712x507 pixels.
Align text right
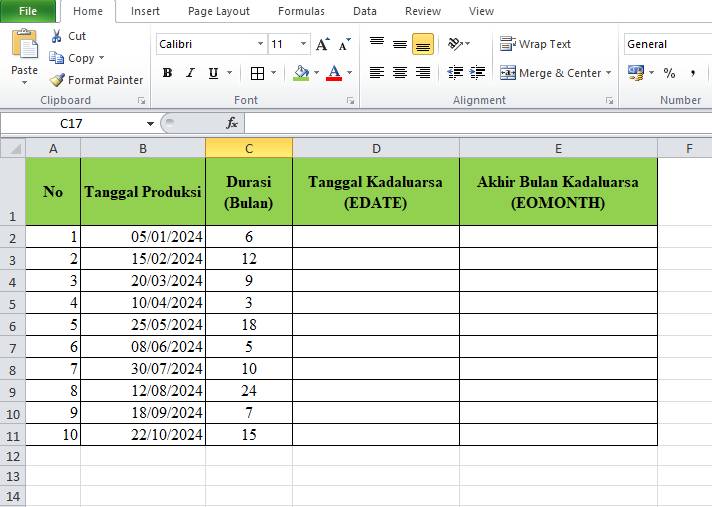(423, 73)
